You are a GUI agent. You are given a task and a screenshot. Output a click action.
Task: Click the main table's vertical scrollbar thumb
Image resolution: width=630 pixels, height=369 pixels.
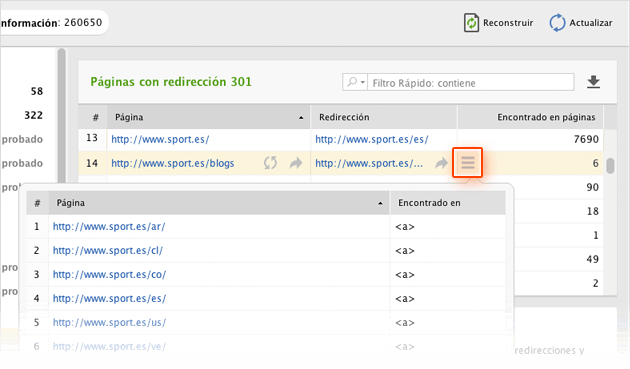pos(610,166)
